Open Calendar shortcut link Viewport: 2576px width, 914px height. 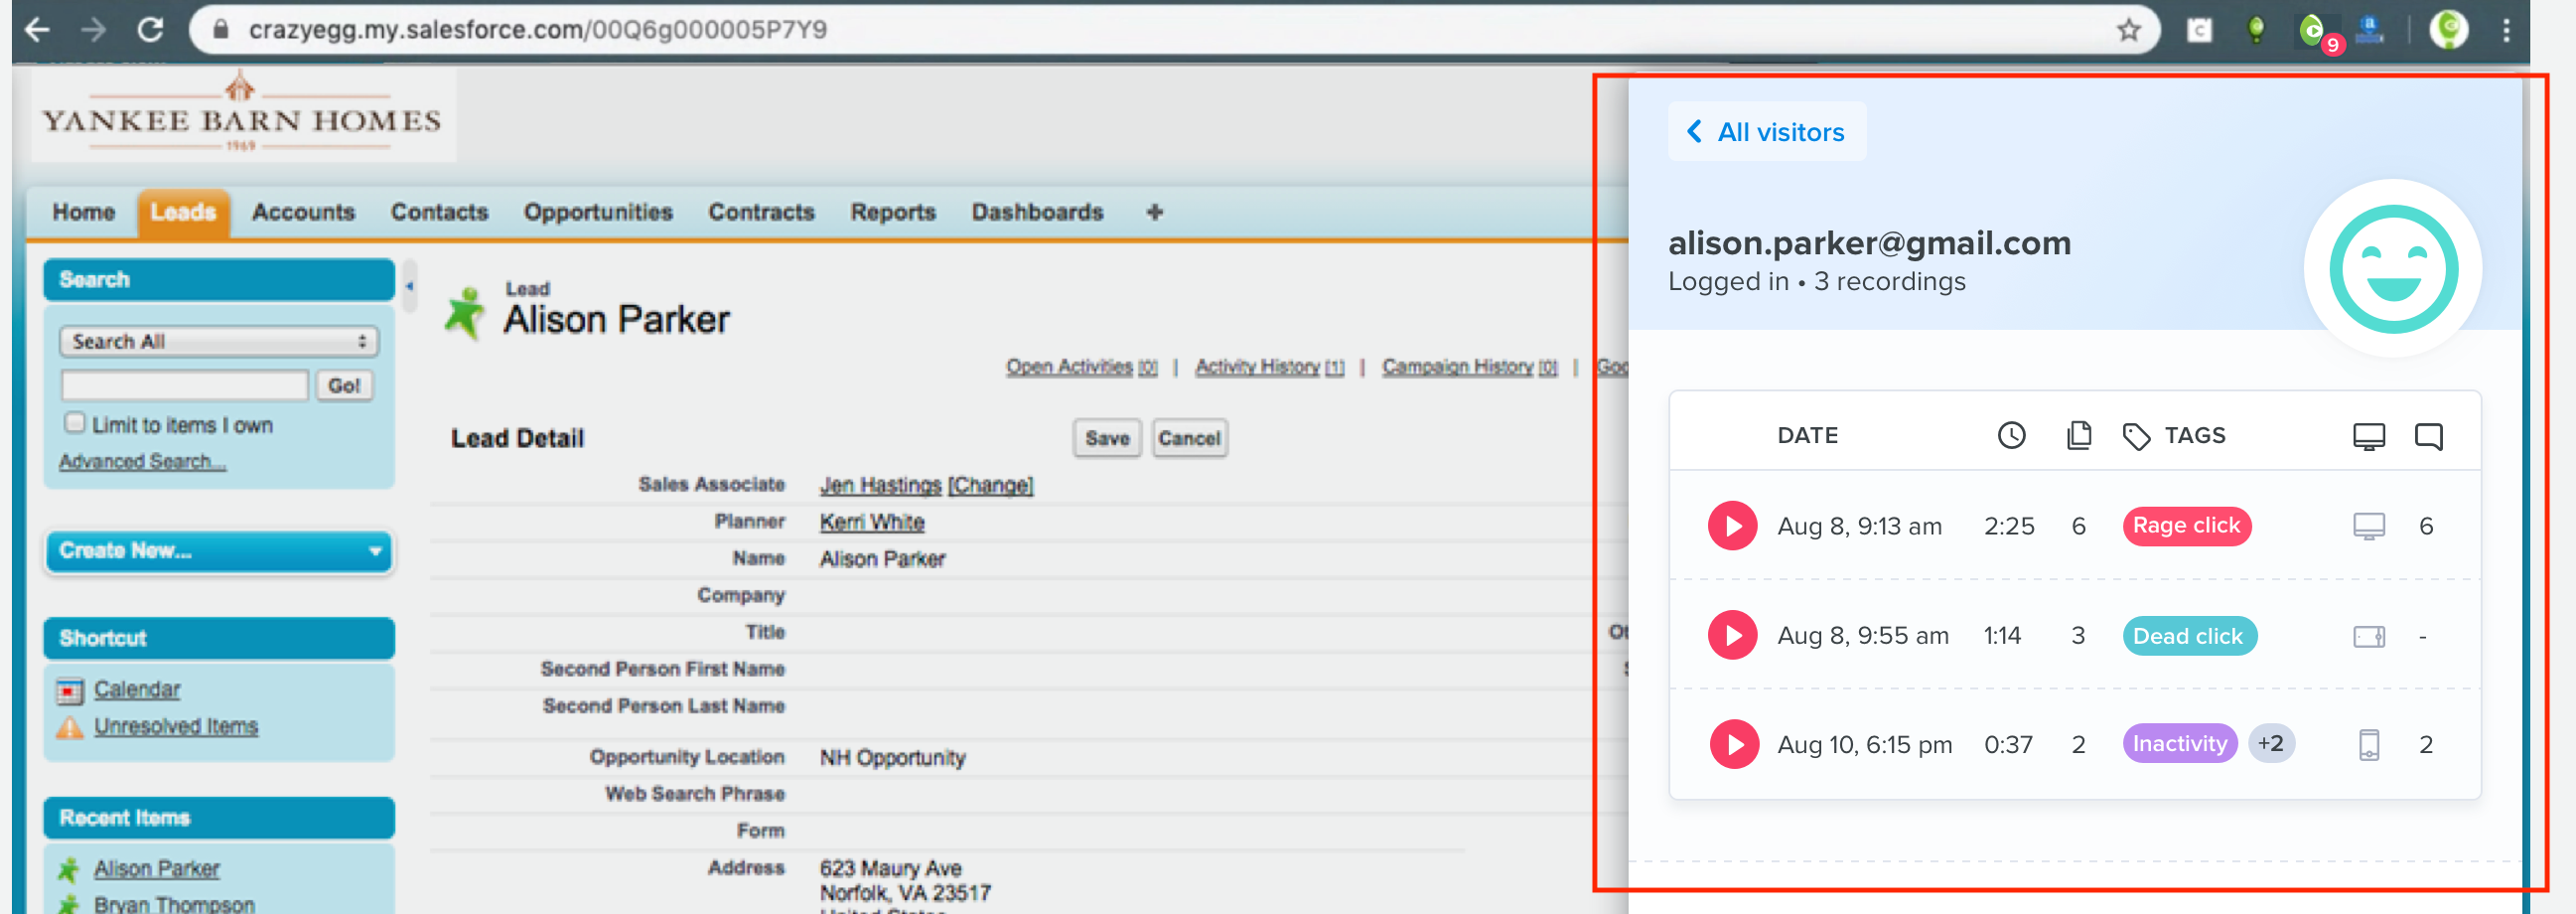(x=137, y=690)
